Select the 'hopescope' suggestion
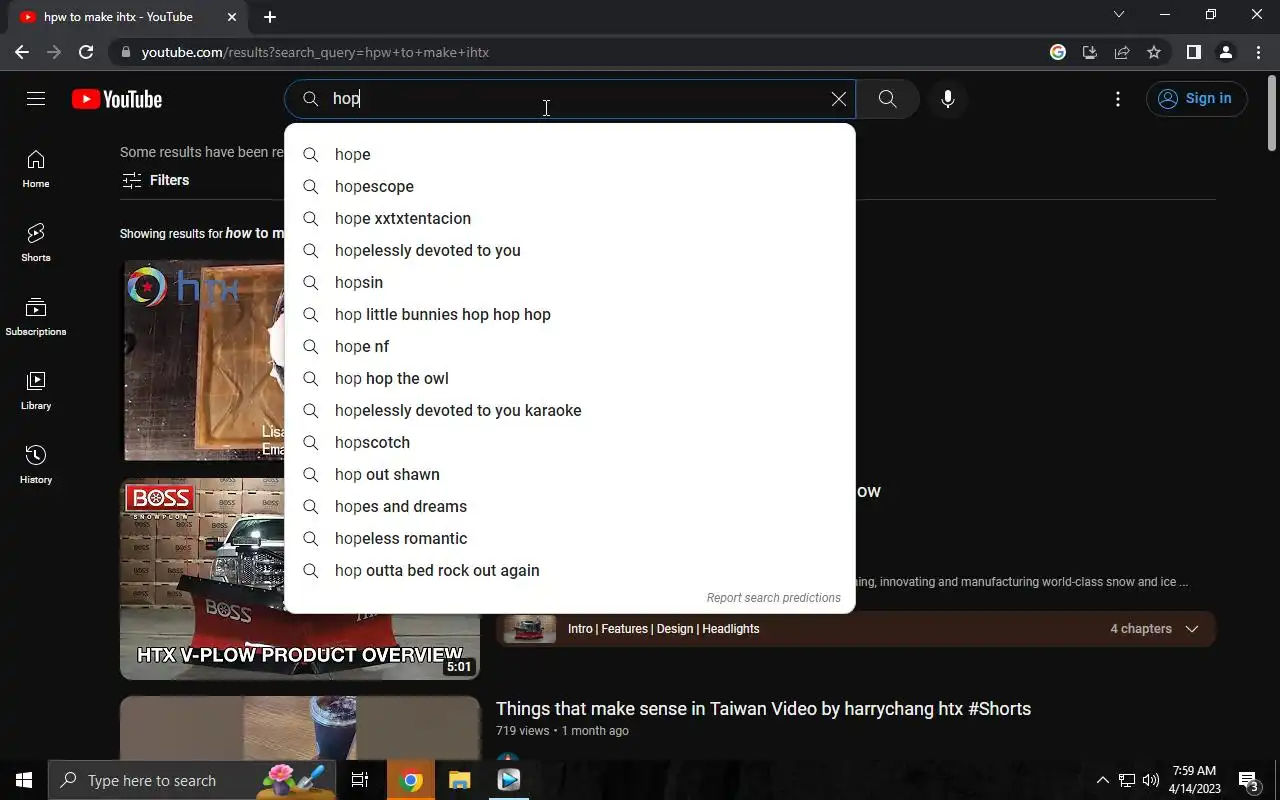The height and width of the screenshot is (800, 1280). (x=570, y=186)
